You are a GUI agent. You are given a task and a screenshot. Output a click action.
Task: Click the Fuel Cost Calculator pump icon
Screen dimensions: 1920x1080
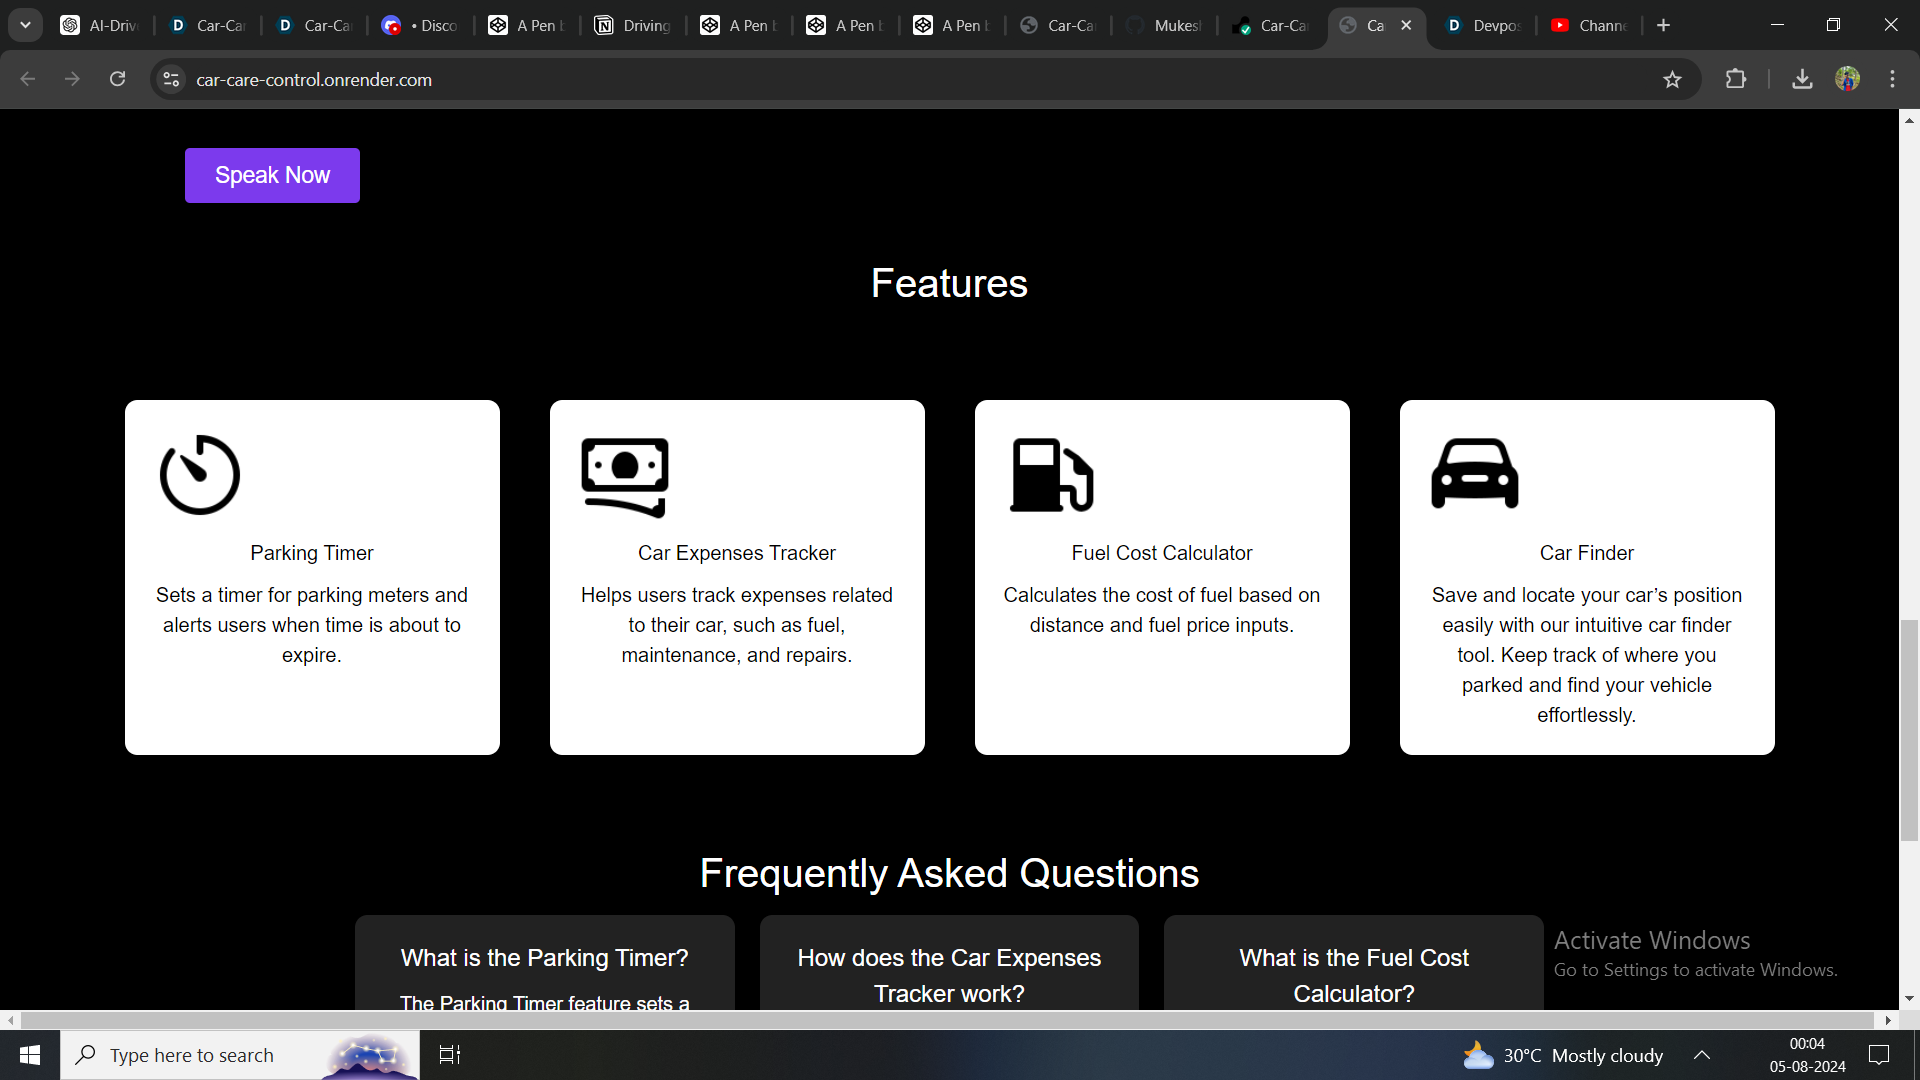pos(1051,475)
